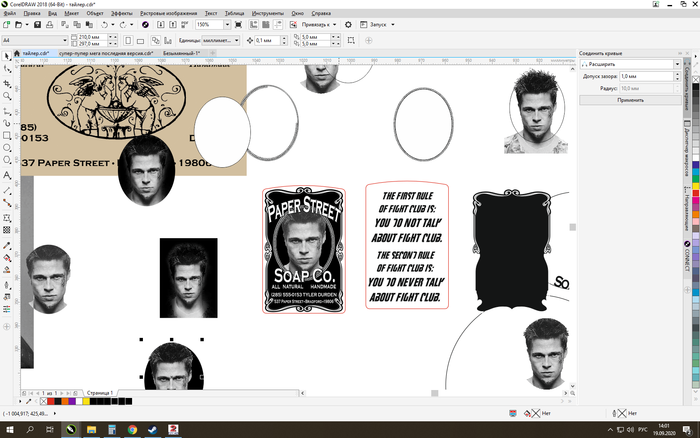Open the zoom level 150% dropdown
Screen dimensions: 700x438
pos(227,25)
